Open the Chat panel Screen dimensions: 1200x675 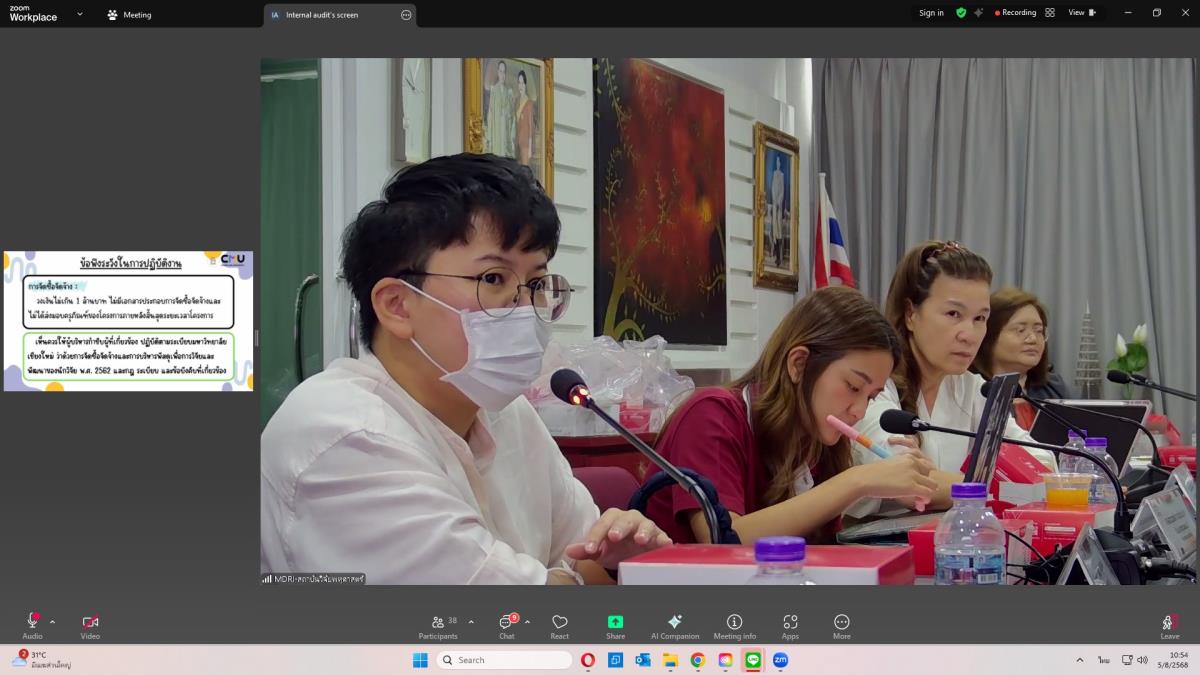(507, 626)
